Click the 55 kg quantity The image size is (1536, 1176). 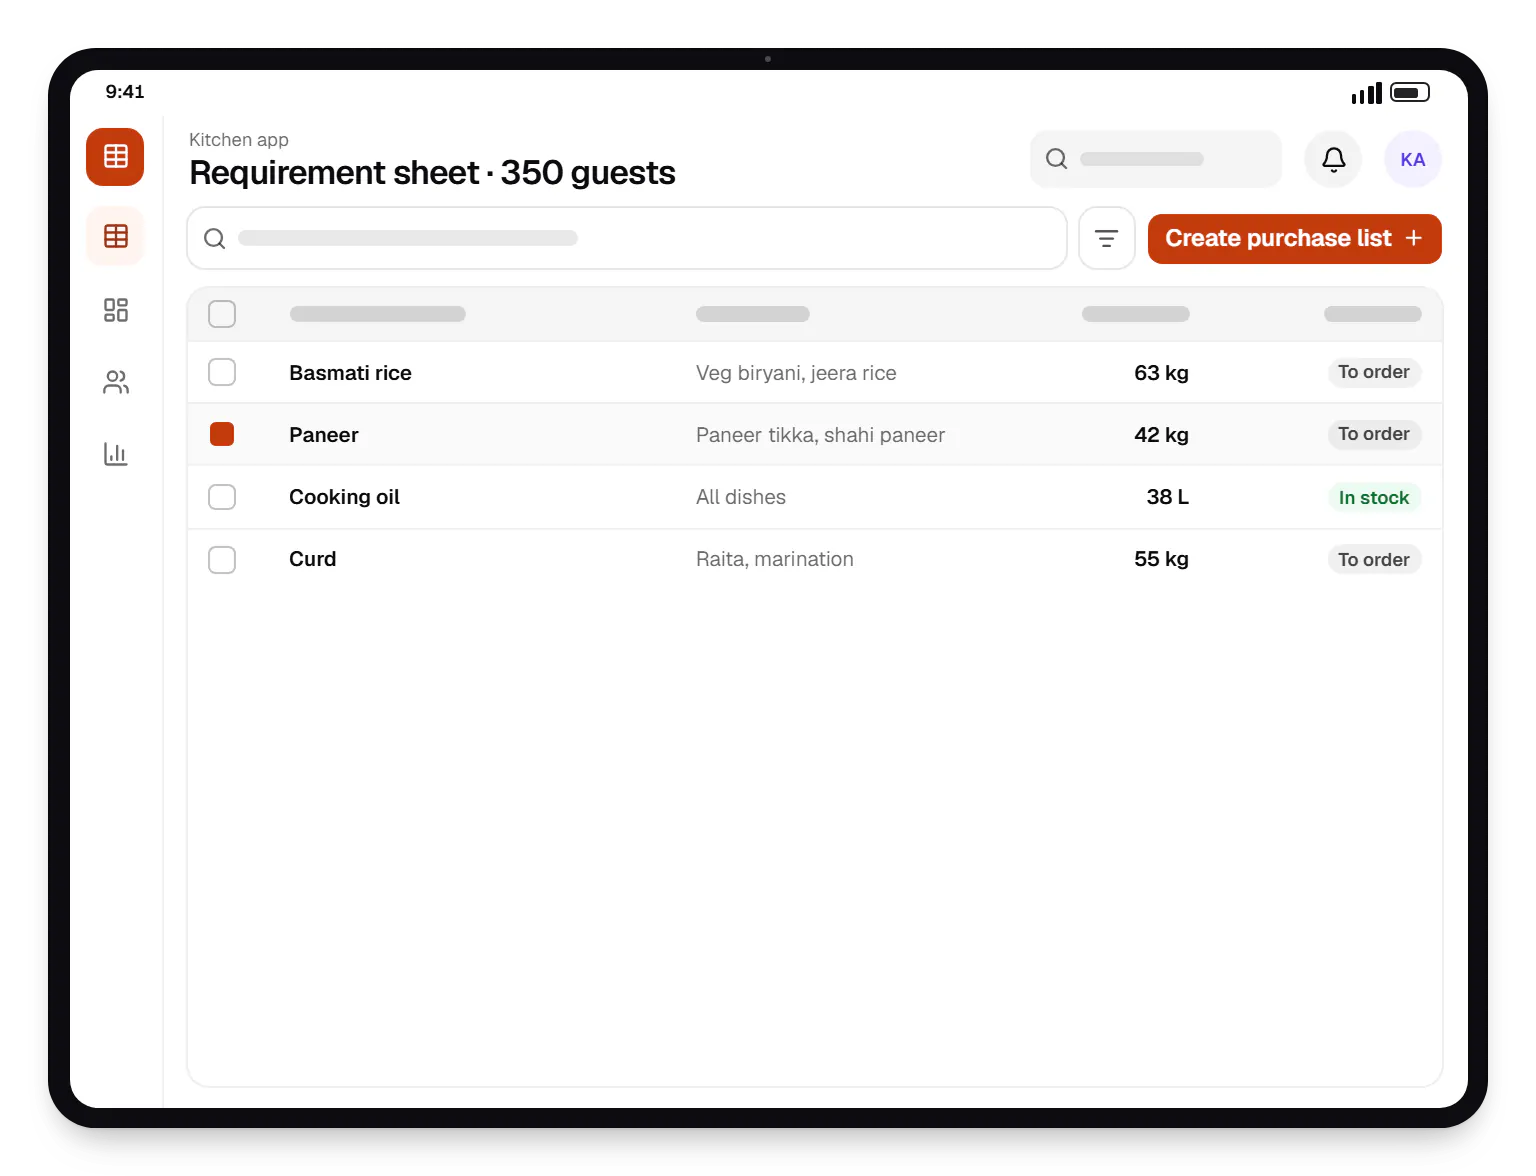click(1161, 559)
